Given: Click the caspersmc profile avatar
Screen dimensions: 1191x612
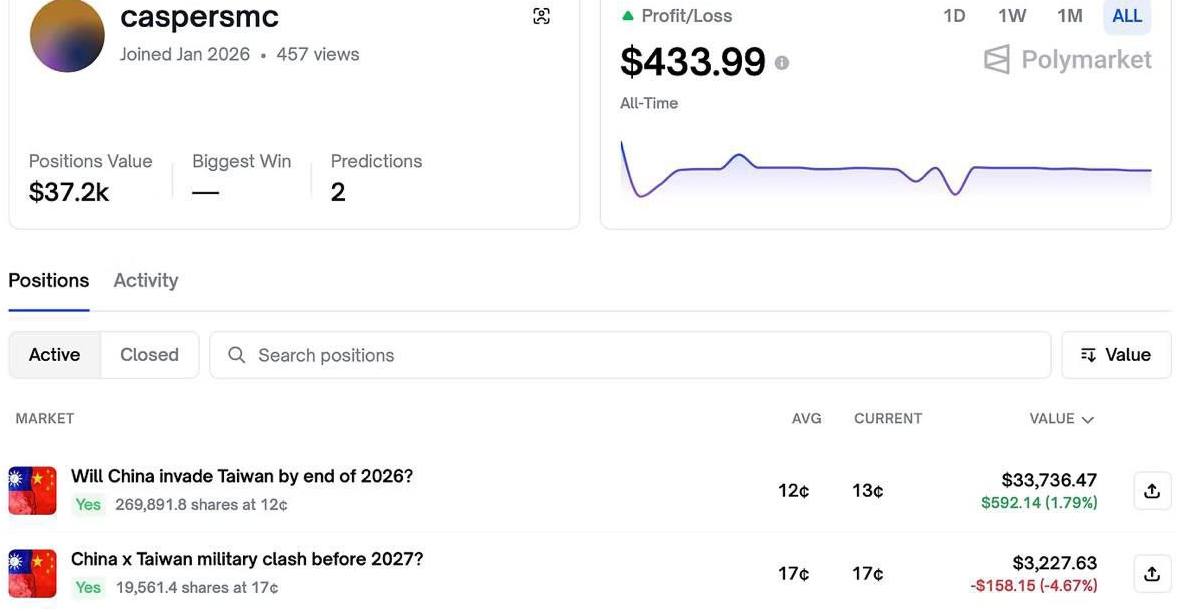Looking at the screenshot, I should point(67,35).
